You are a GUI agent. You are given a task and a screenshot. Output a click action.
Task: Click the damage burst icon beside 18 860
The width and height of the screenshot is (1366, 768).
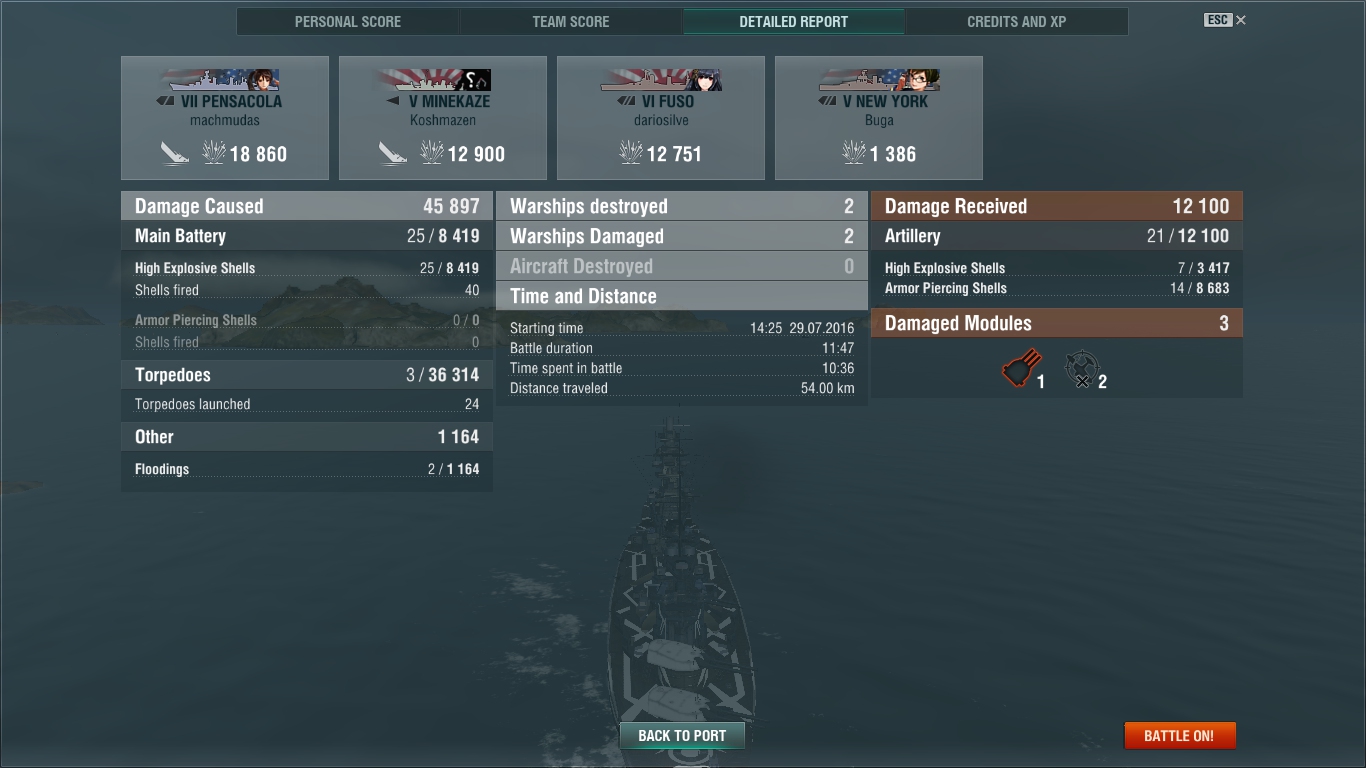214,153
